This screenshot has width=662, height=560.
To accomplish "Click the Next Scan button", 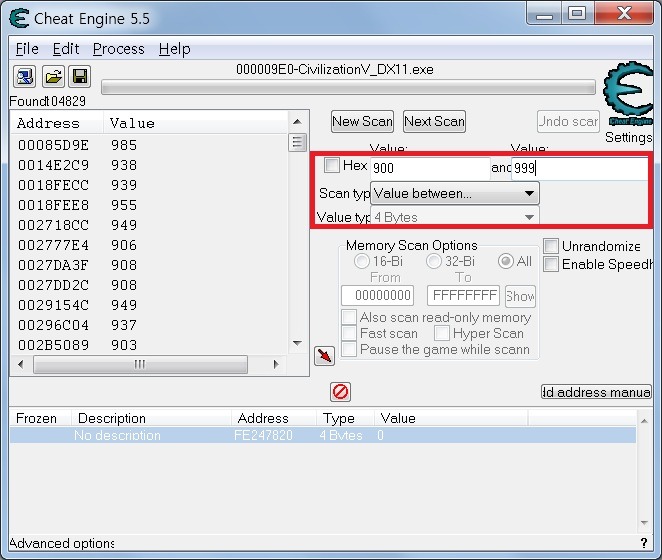I will (434, 122).
